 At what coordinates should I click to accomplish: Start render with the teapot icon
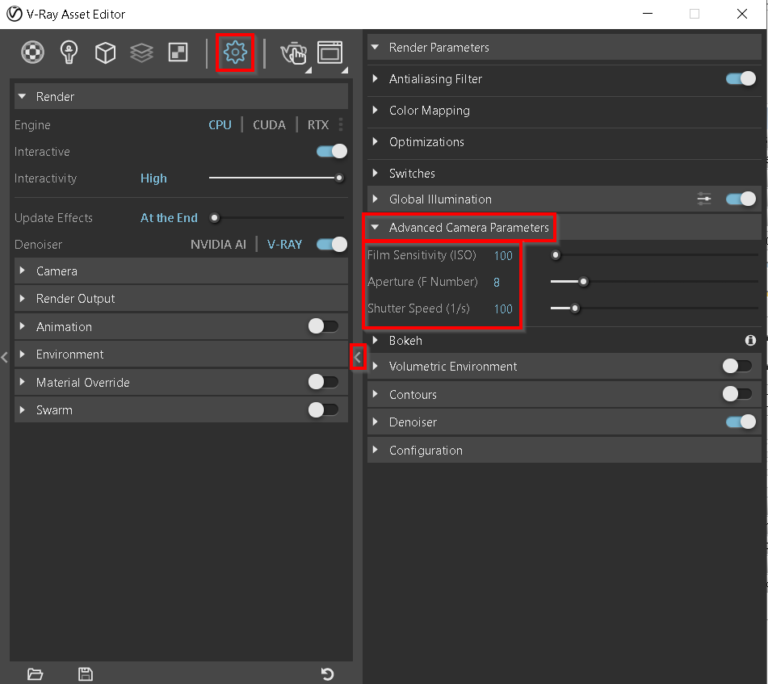pyautogui.click(x=294, y=53)
